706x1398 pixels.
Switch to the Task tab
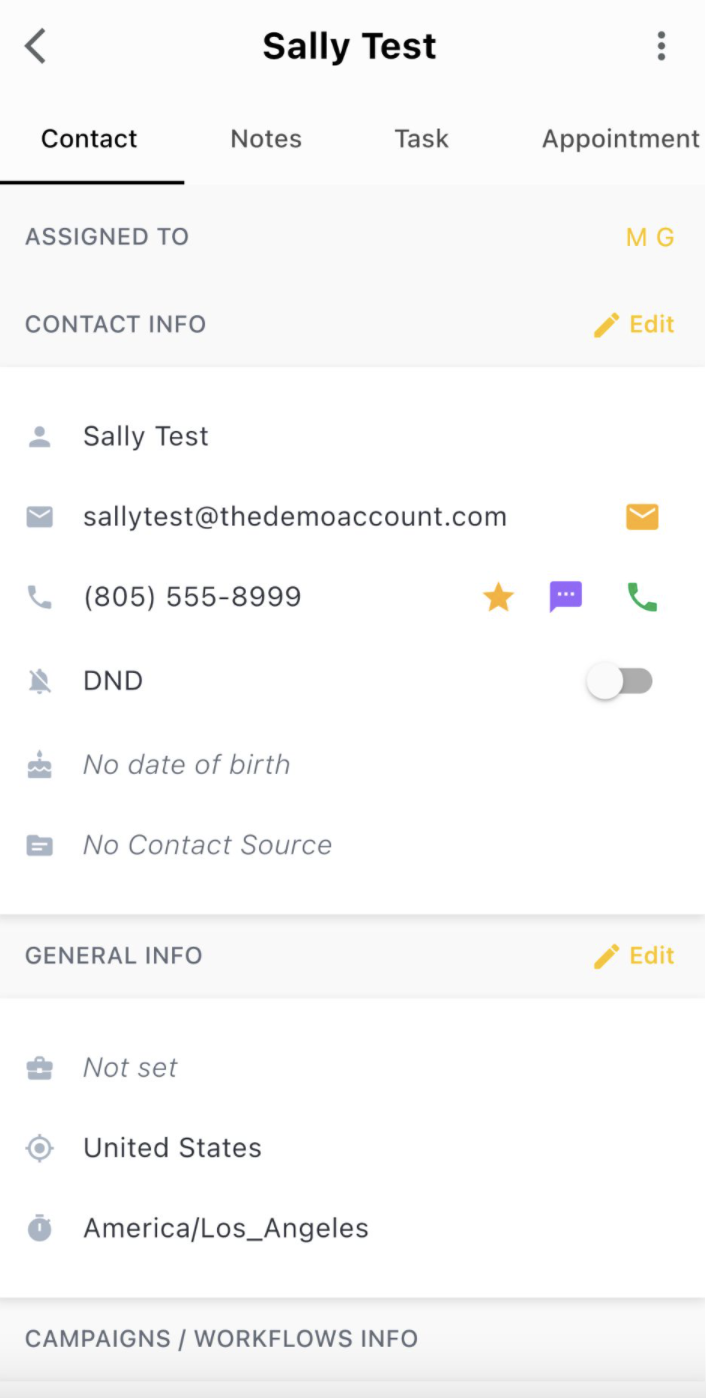pyautogui.click(x=421, y=139)
